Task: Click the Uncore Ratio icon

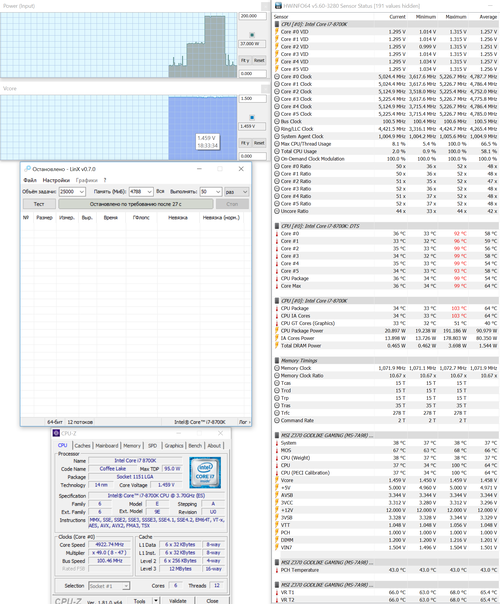Action: [277, 211]
